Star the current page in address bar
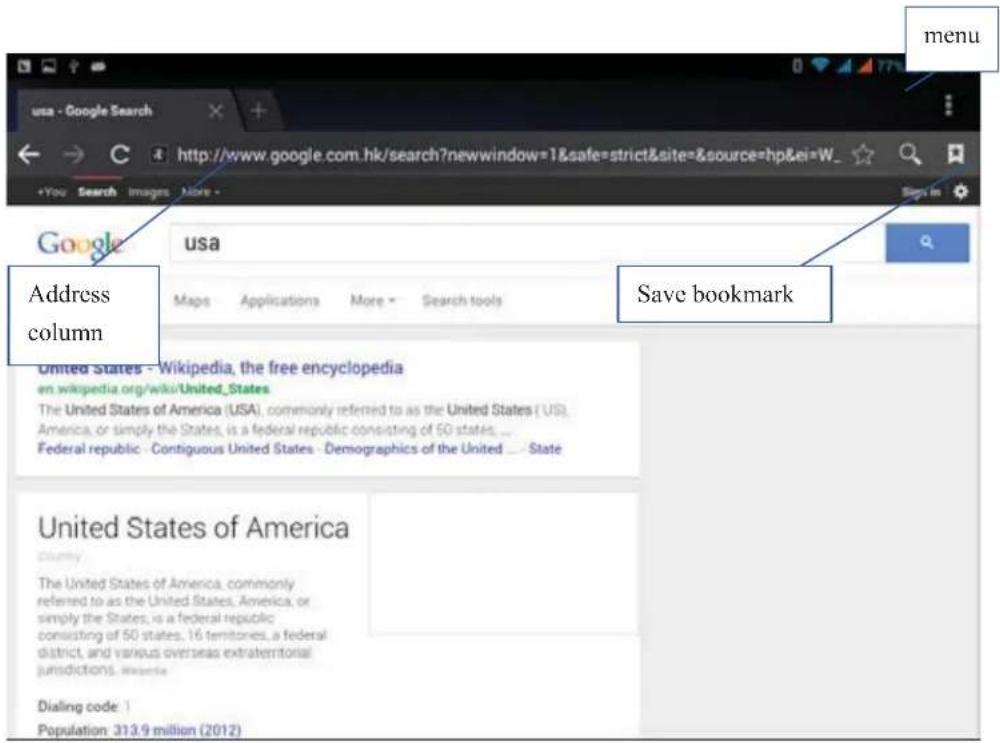1000x743 pixels. (864, 154)
